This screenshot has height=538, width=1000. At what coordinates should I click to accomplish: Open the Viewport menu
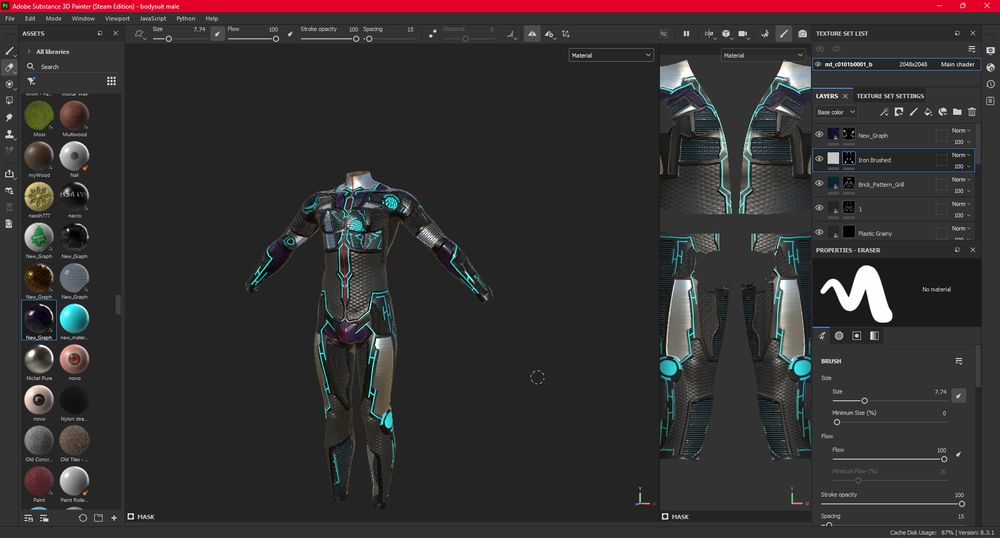point(117,18)
